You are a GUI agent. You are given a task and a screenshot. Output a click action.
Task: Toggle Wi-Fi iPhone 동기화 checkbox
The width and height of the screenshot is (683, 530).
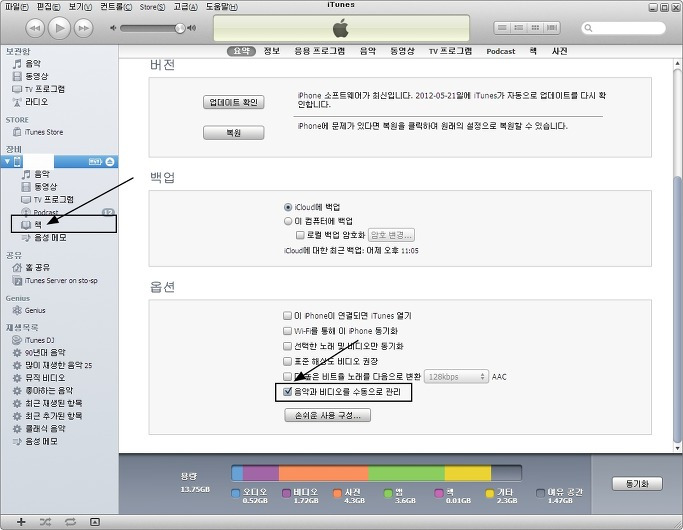click(x=287, y=331)
